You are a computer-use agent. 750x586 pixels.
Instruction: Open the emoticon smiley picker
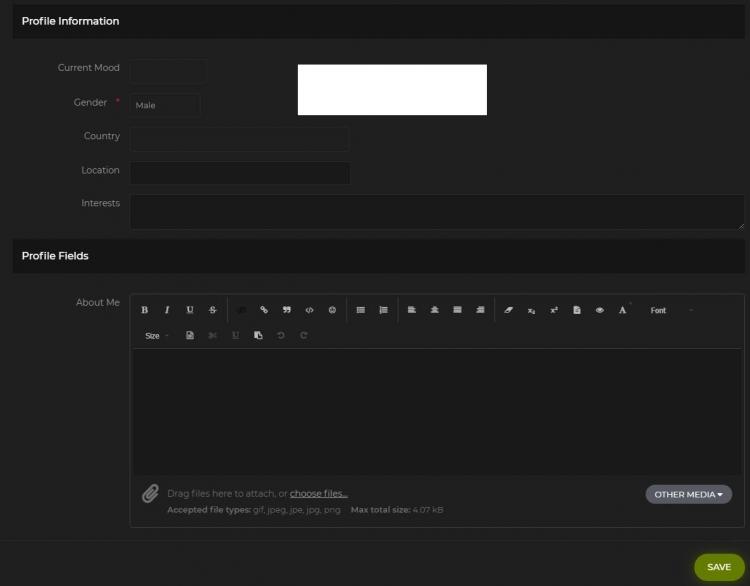(332, 310)
